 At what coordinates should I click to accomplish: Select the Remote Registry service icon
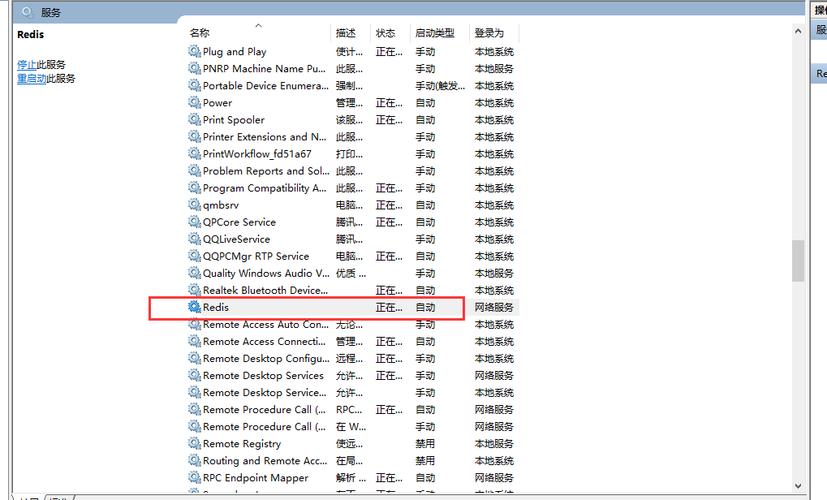tap(194, 444)
